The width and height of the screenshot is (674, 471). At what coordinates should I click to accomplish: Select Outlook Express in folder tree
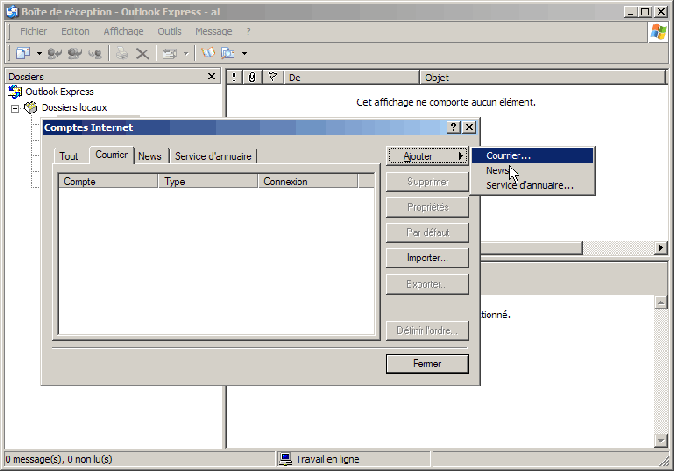pos(59,92)
